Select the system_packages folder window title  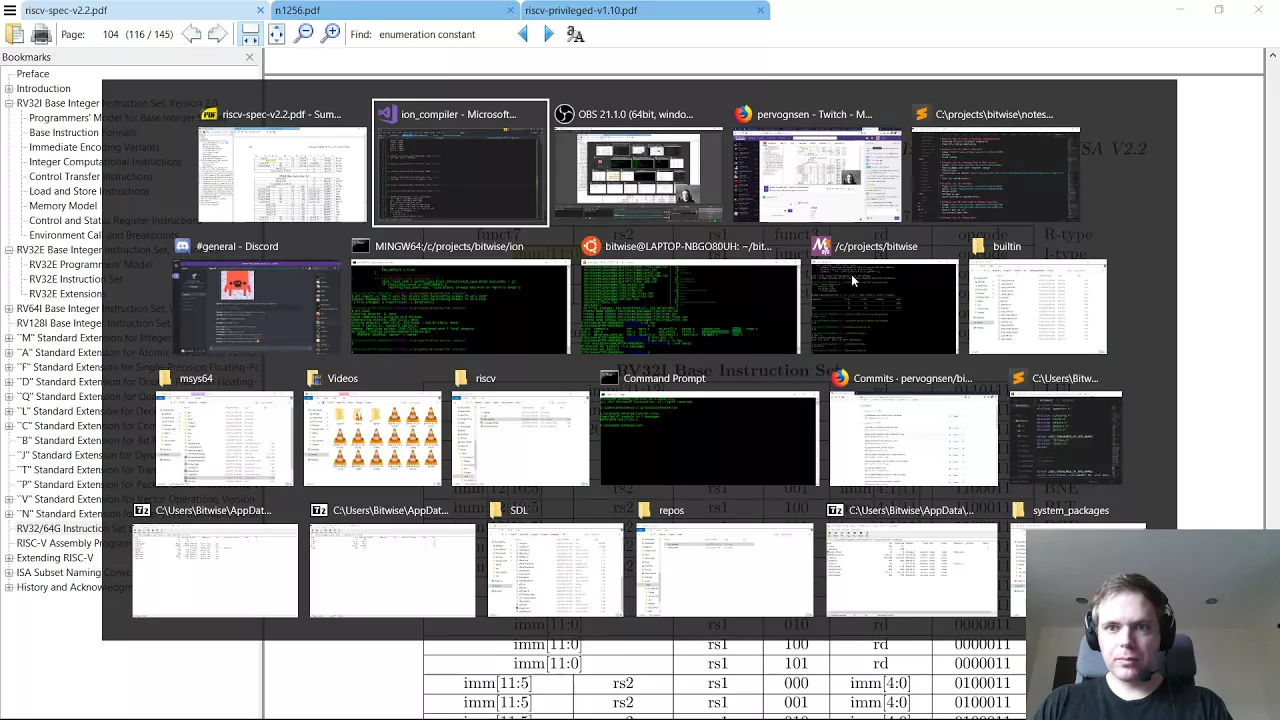(x=1070, y=510)
